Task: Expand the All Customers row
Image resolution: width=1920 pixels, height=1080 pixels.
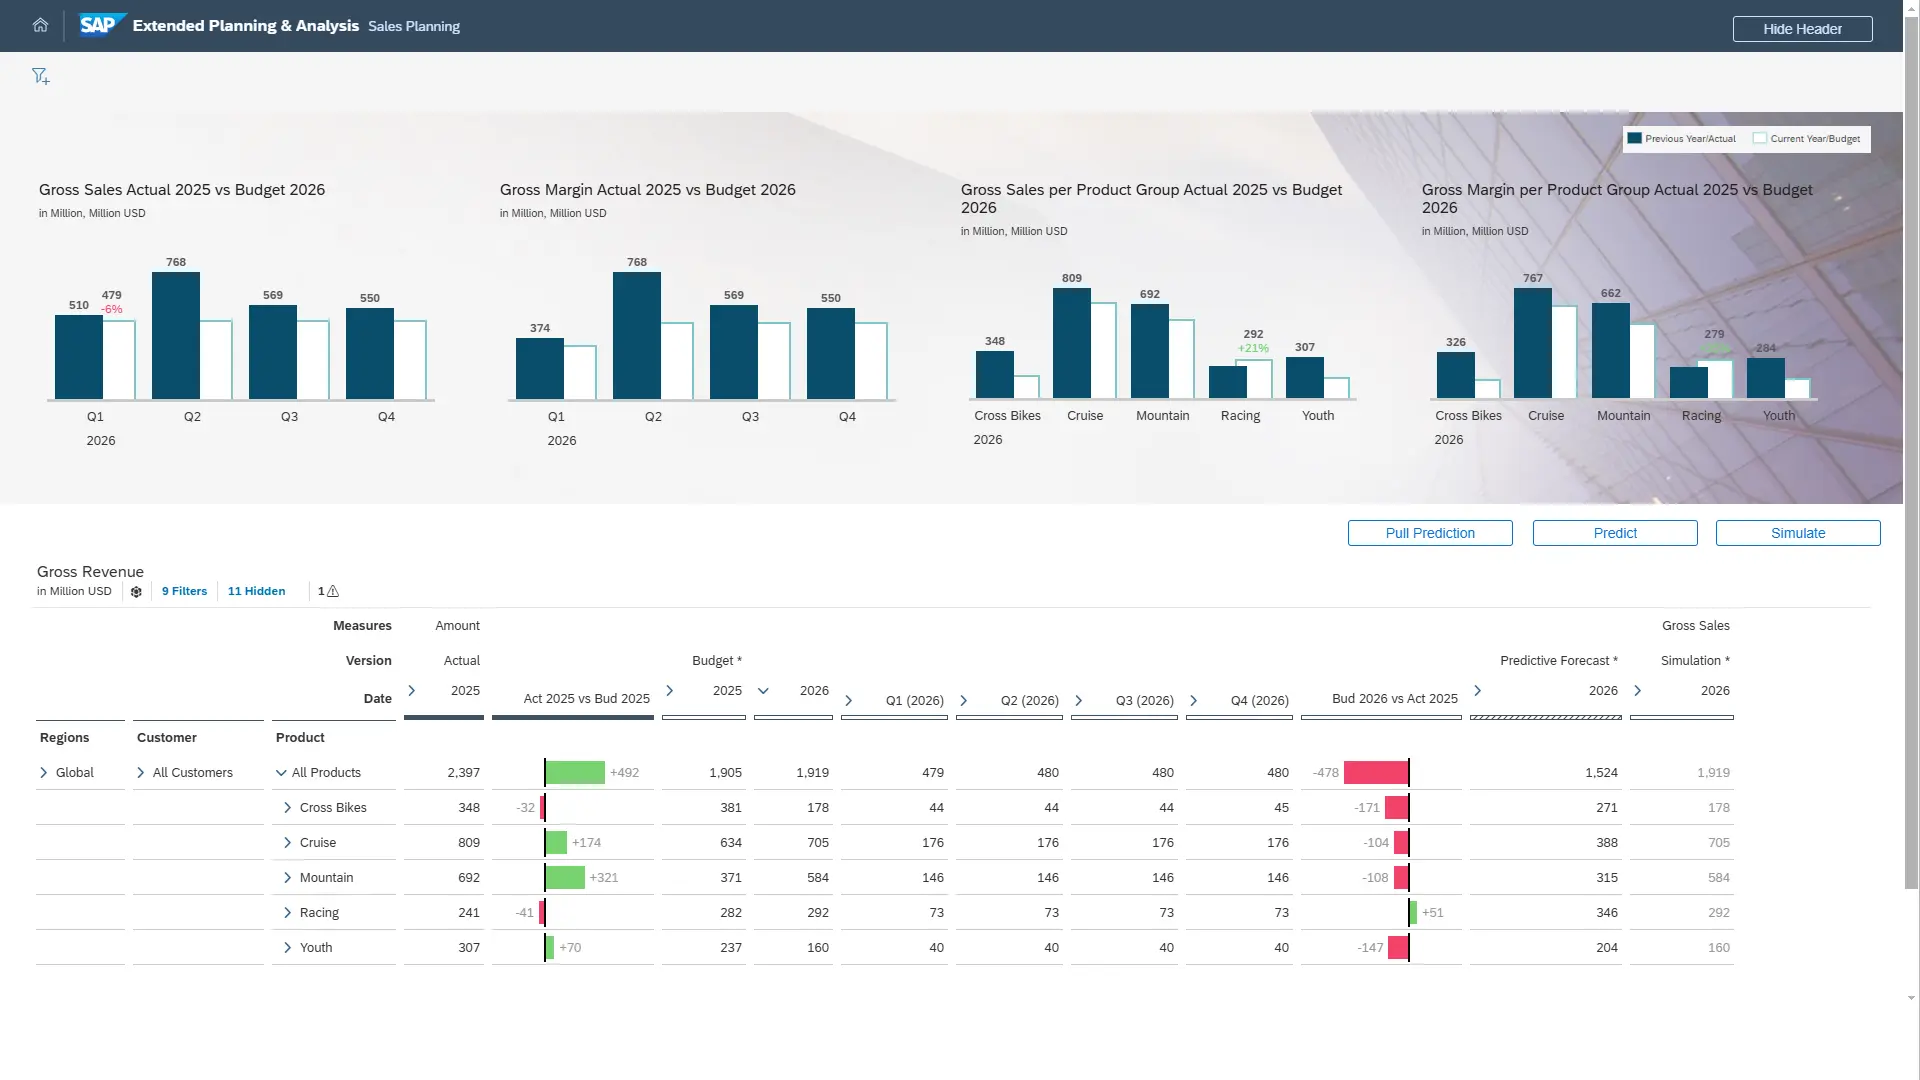Action: point(141,772)
